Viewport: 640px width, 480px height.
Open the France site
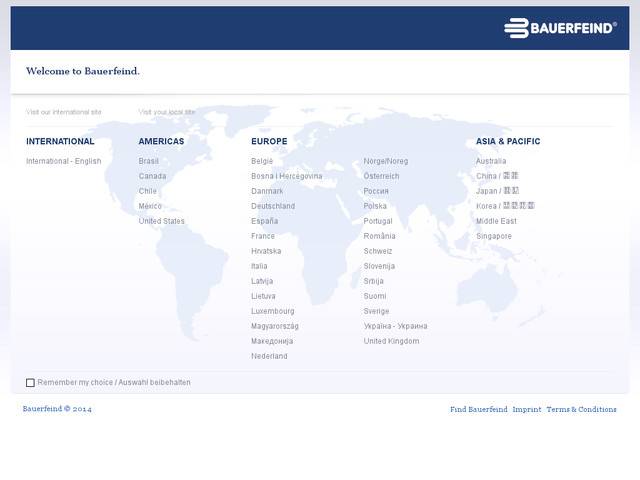pos(263,236)
